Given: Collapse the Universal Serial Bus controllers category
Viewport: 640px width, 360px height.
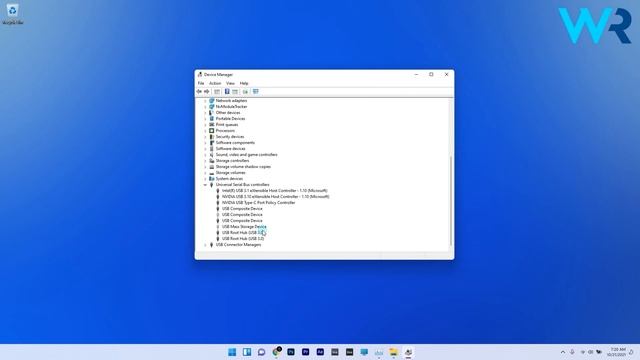Looking at the screenshot, I should (205, 184).
